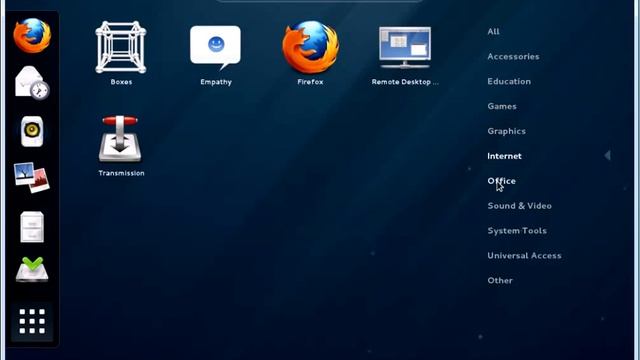Show All application categories
This screenshot has width=640, height=360.
(x=493, y=31)
